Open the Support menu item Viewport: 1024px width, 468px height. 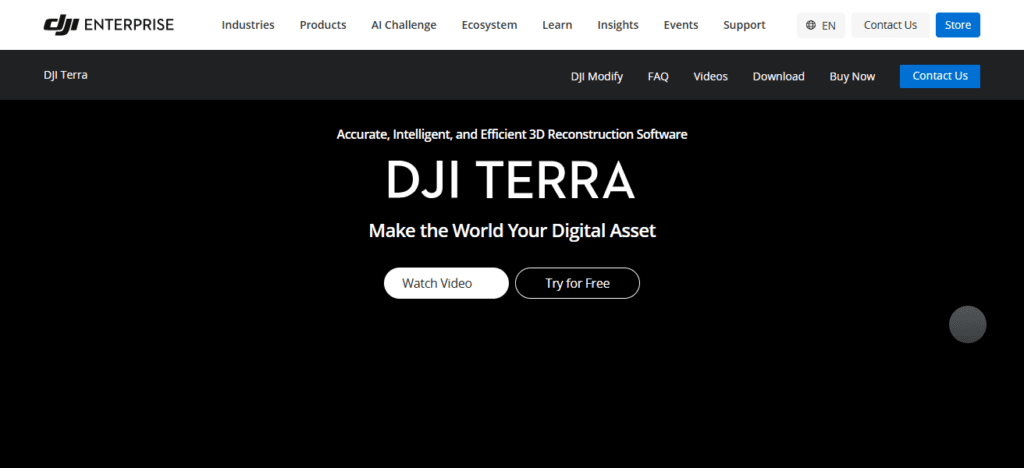pos(744,25)
